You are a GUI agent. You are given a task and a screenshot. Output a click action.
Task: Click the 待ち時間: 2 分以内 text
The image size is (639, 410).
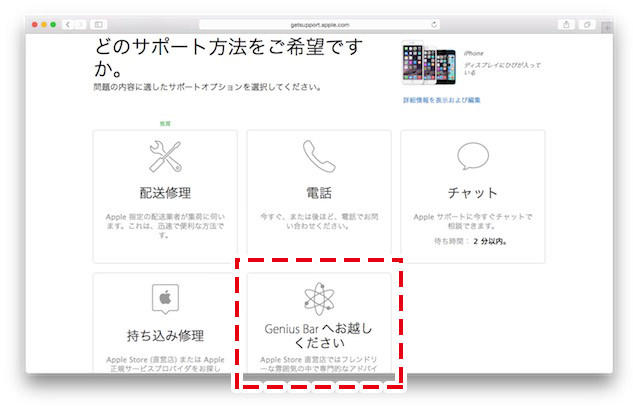[471, 241]
